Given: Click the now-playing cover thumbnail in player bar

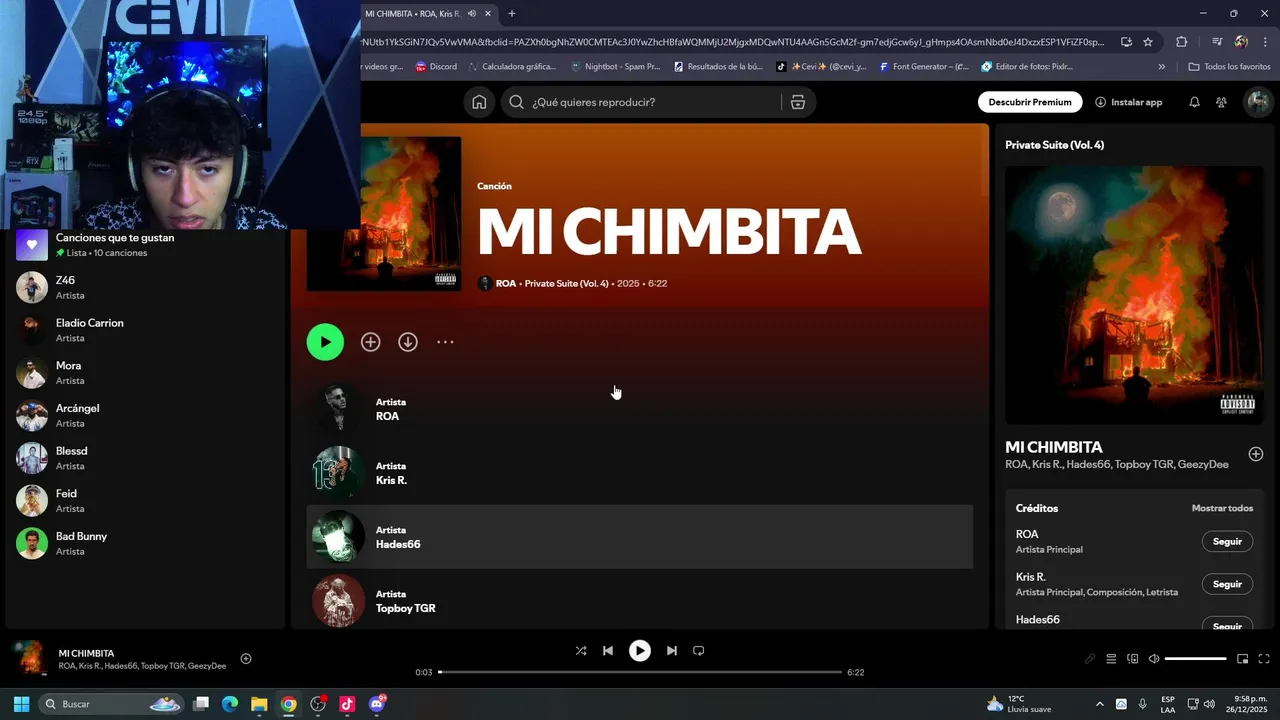Looking at the screenshot, I should tap(29, 659).
